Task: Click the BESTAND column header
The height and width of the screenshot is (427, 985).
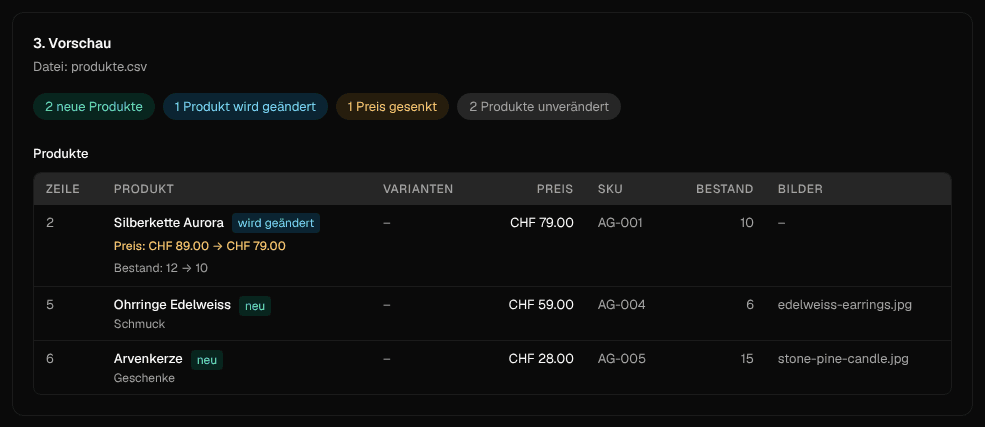Action: click(724, 189)
